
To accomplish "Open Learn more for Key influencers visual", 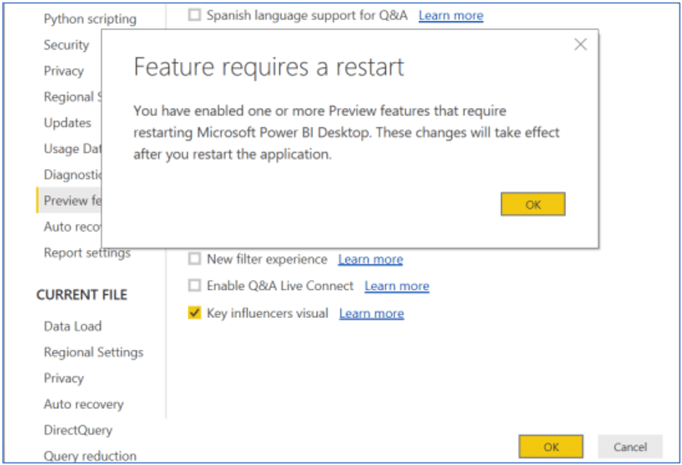I will pos(371,313).
